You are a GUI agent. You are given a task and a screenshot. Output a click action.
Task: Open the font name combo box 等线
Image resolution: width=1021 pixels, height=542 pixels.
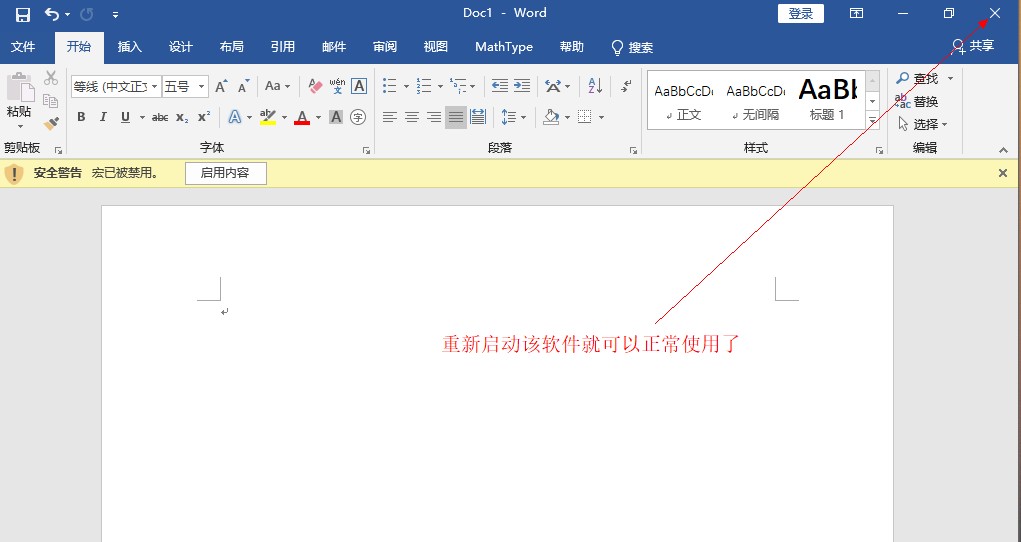tap(116, 86)
